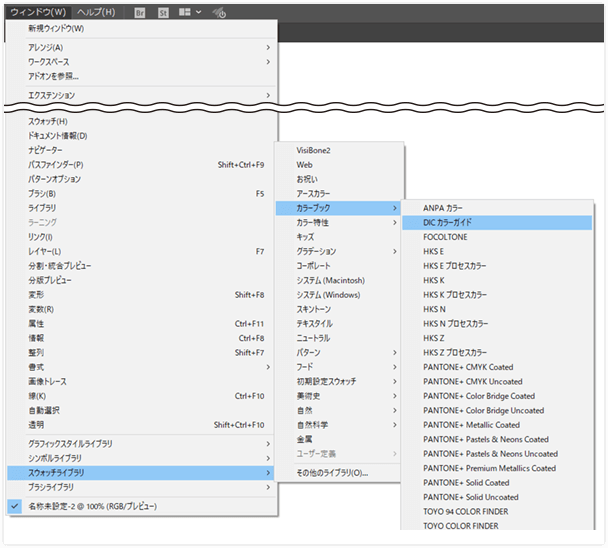Choose システム (Macintosh) library
Viewport: 608px width, 548px height.
click(x=338, y=280)
